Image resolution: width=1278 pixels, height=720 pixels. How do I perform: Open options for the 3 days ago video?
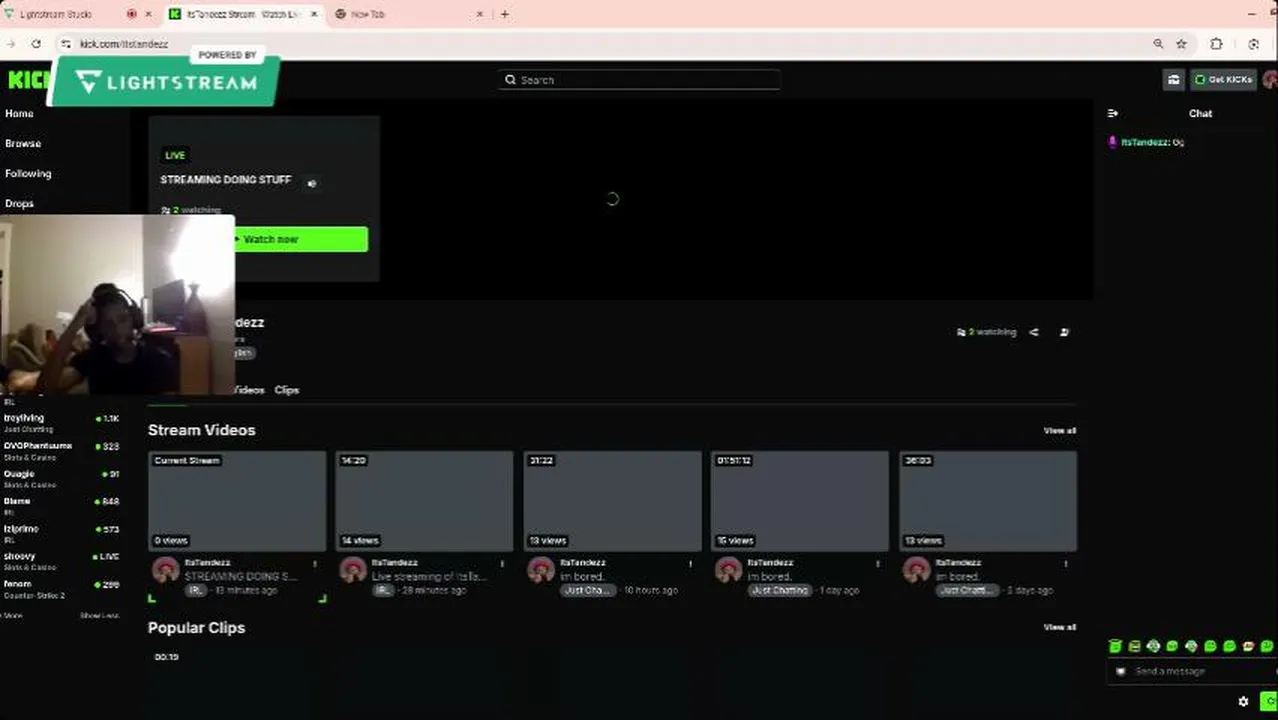coord(1066,564)
